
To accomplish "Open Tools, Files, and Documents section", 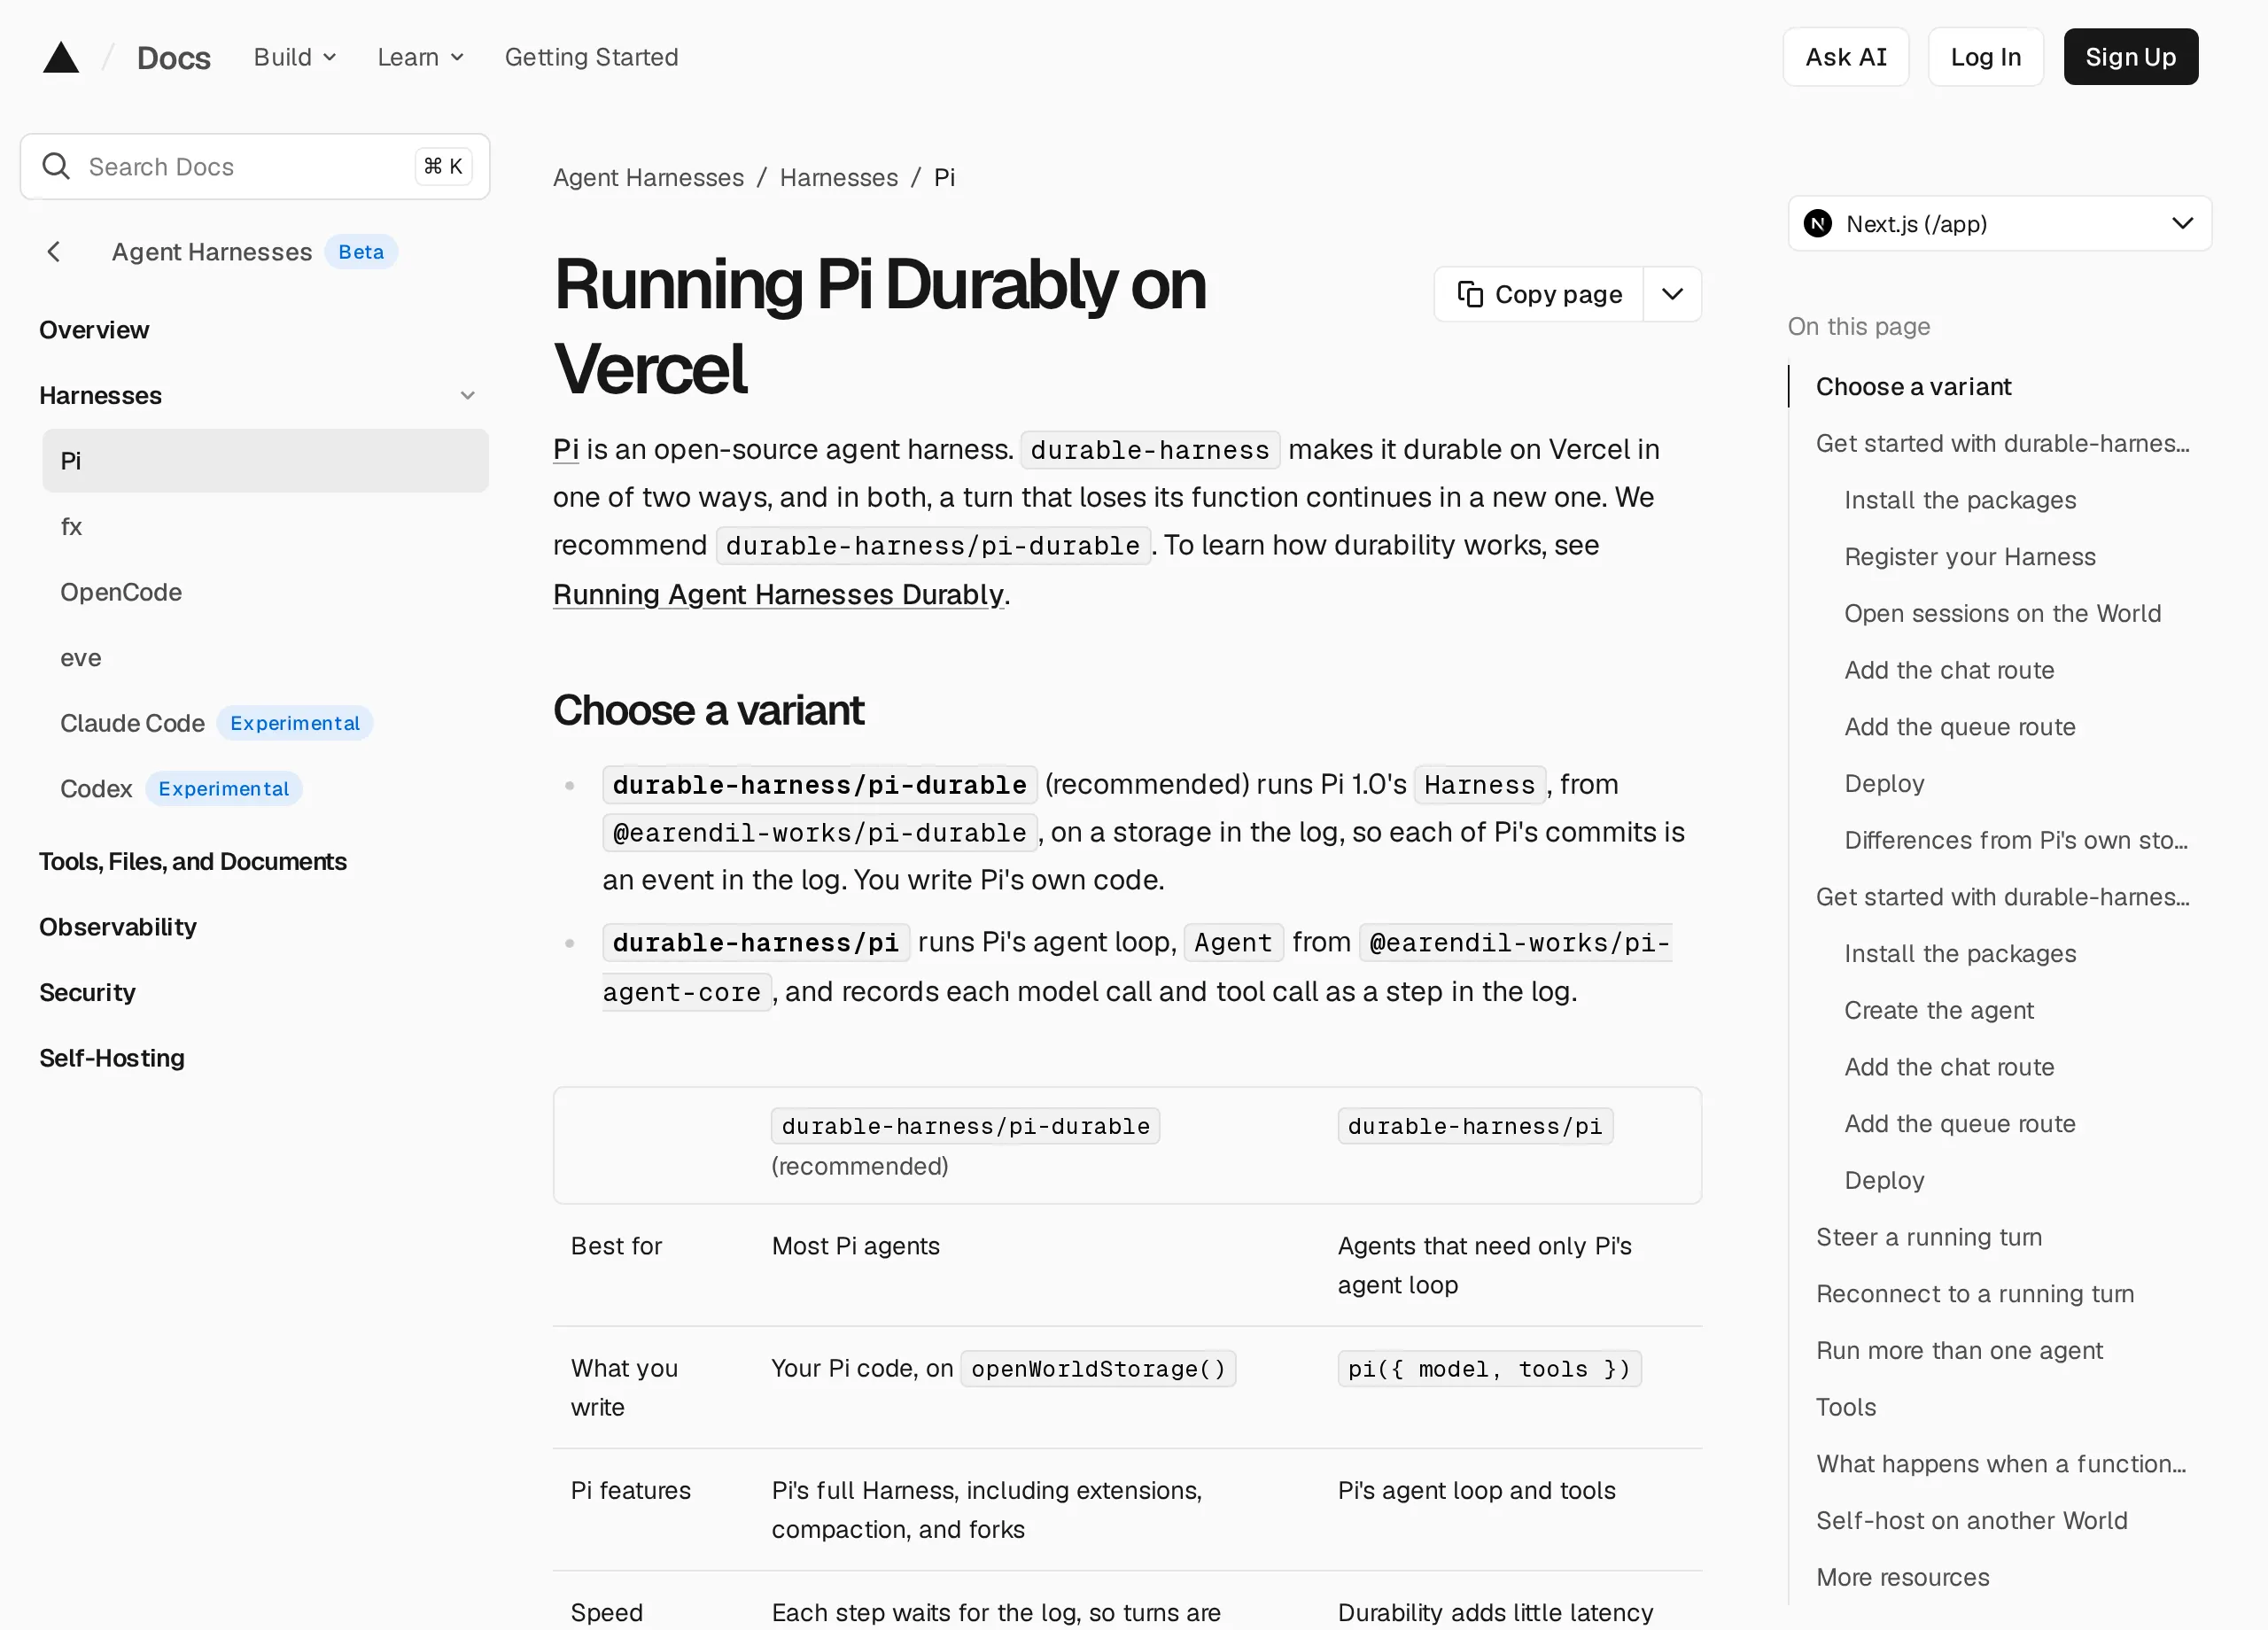I will tap(193, 861).
